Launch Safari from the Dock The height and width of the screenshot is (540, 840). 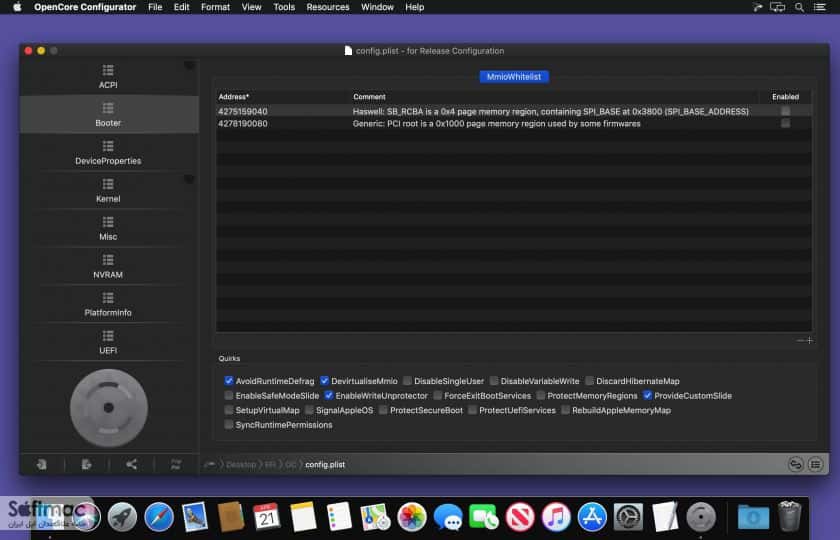pyautogui.click(x=159, y=517)
